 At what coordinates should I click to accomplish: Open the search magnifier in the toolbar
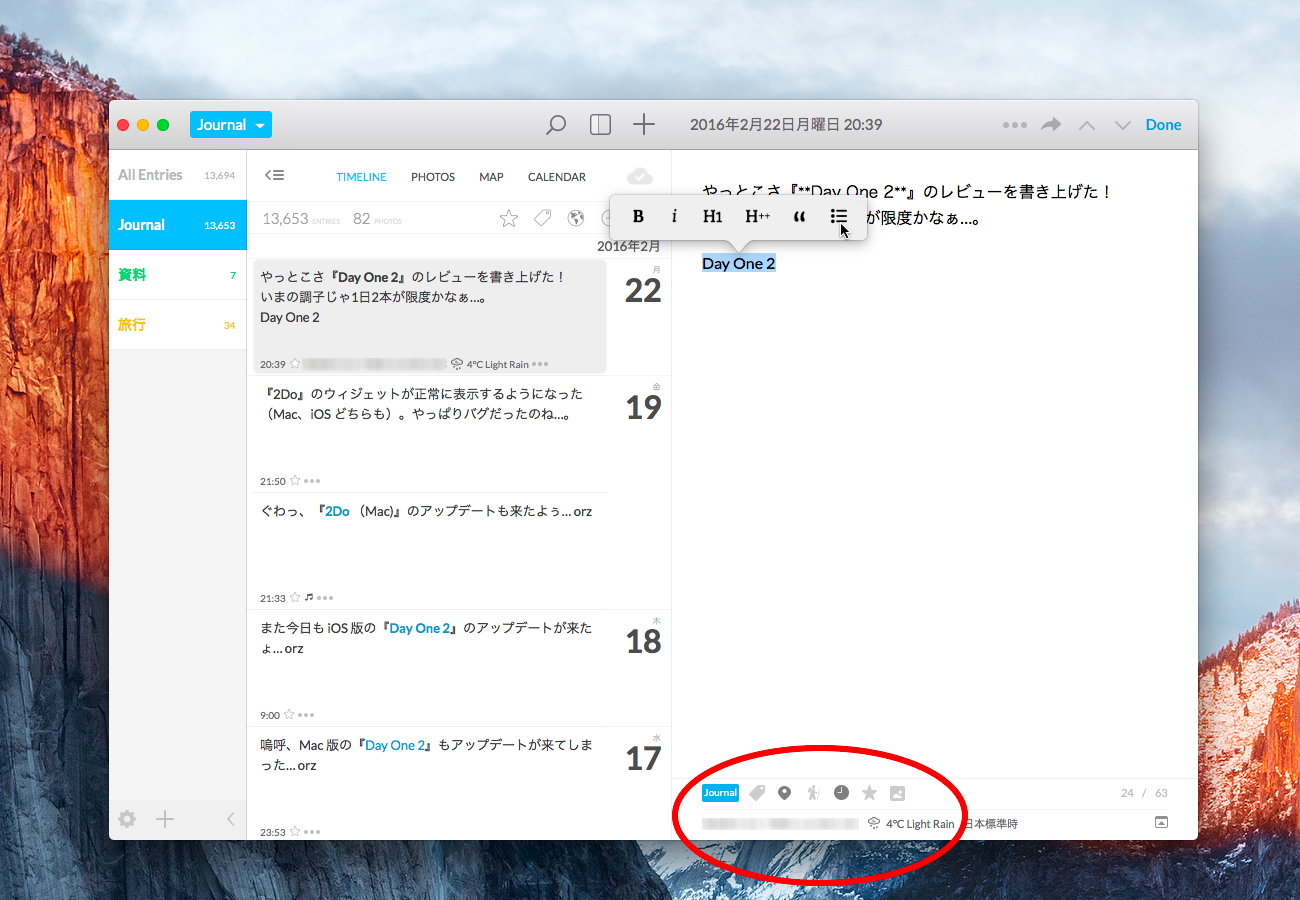(556, 125)
